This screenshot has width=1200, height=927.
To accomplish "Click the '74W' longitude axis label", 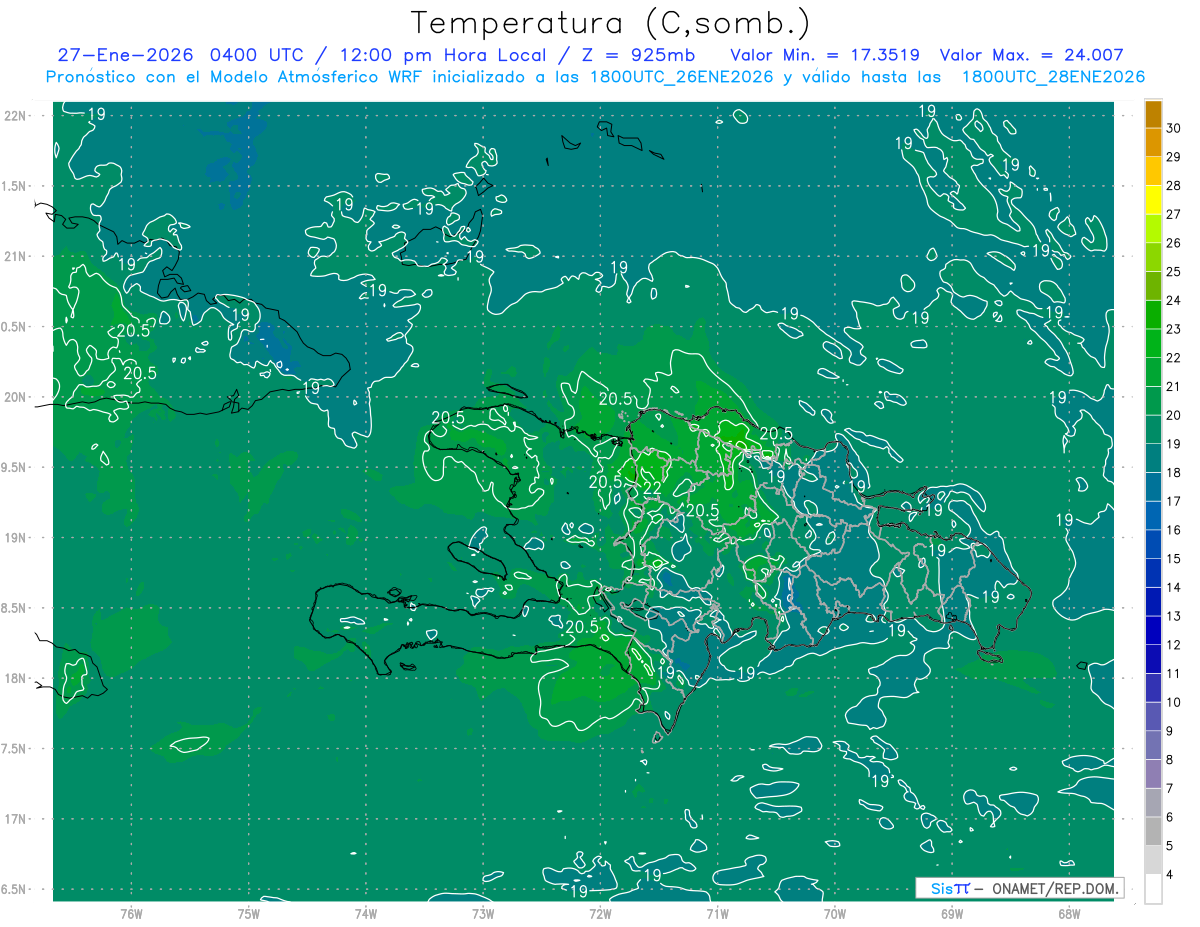I will click(x=366, y=914).
